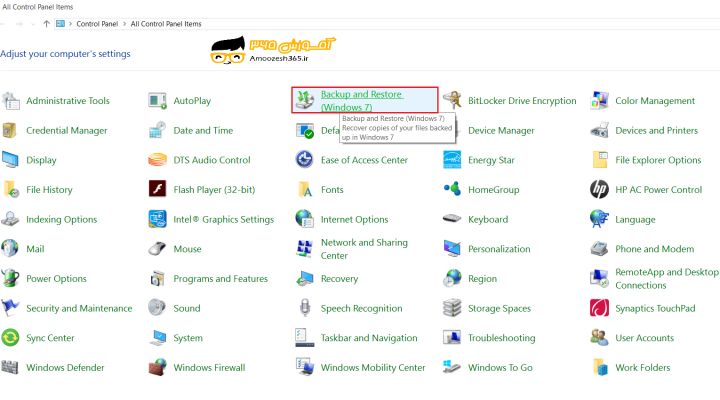Open the Sound speaker icon

[x=157, y=308]
